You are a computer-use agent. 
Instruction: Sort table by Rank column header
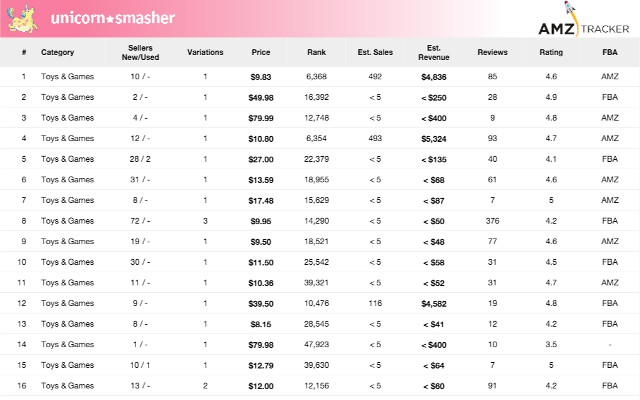point(317,52)
